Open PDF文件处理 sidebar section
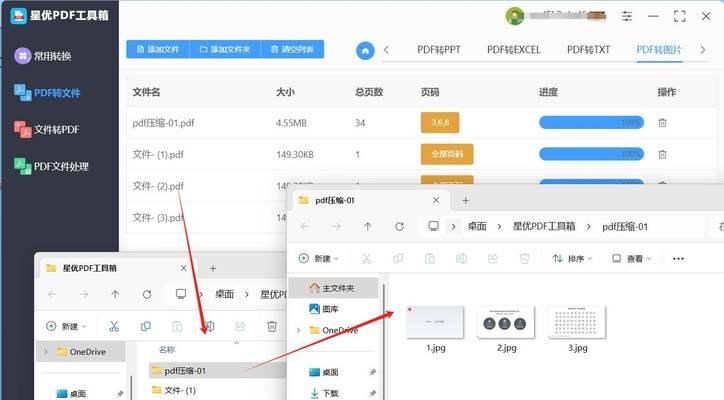Viewport: 724px width, 400px height. pos(51,166)
